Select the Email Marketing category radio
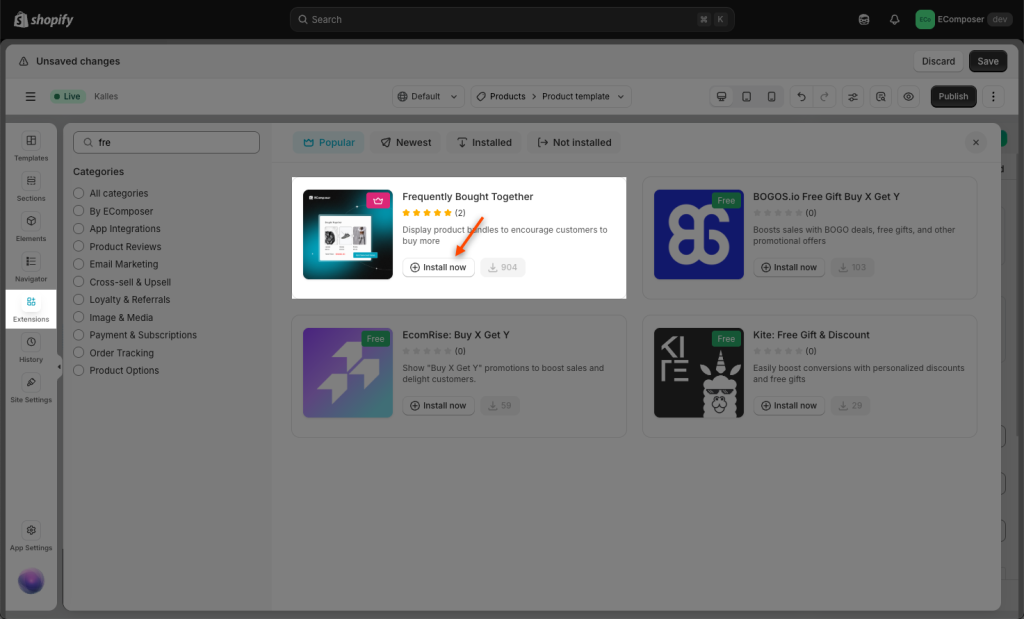This screenshot has height=619, width=1024. pos(79,264)
